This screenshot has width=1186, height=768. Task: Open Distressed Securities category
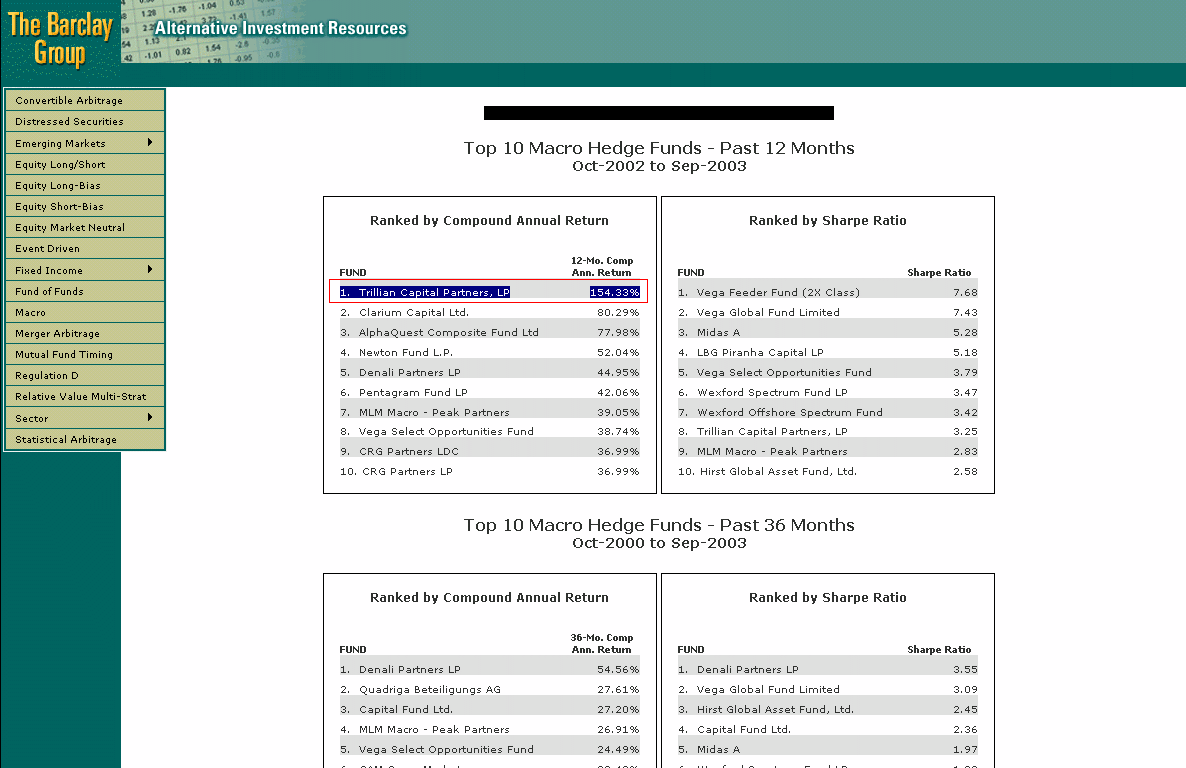pos(85,121)
